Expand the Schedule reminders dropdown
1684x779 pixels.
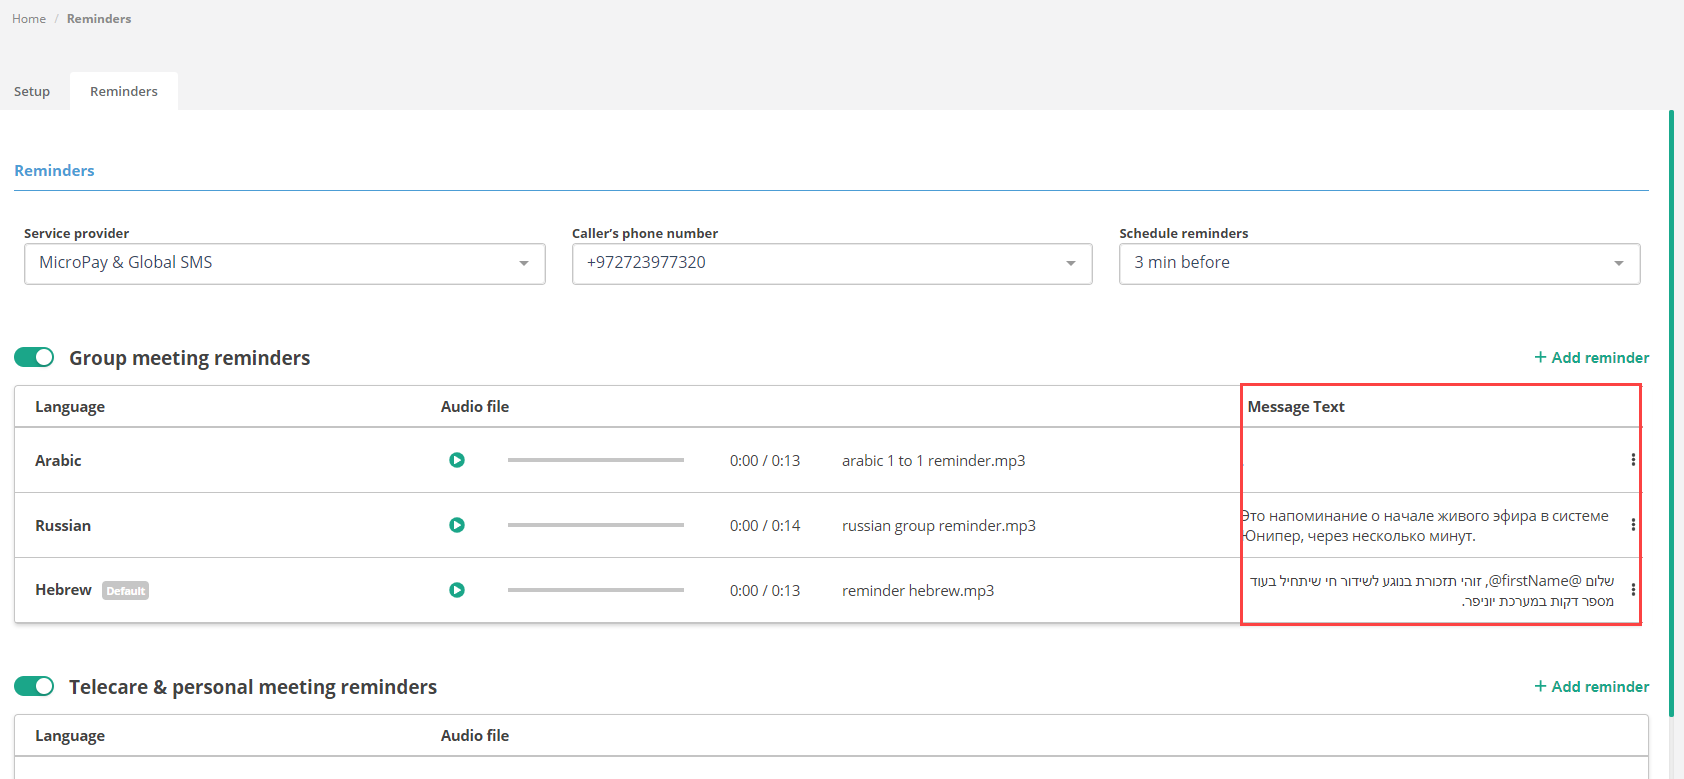[1379, 263]
